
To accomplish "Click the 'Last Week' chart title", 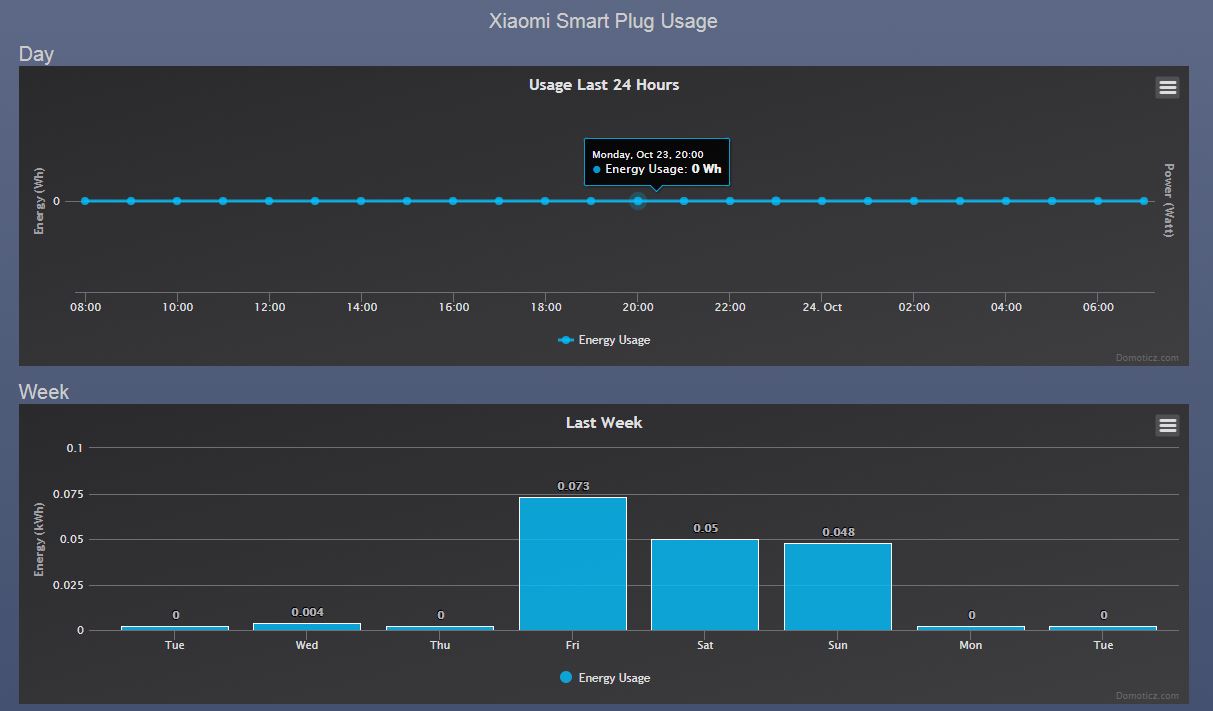I will (604, 423).
